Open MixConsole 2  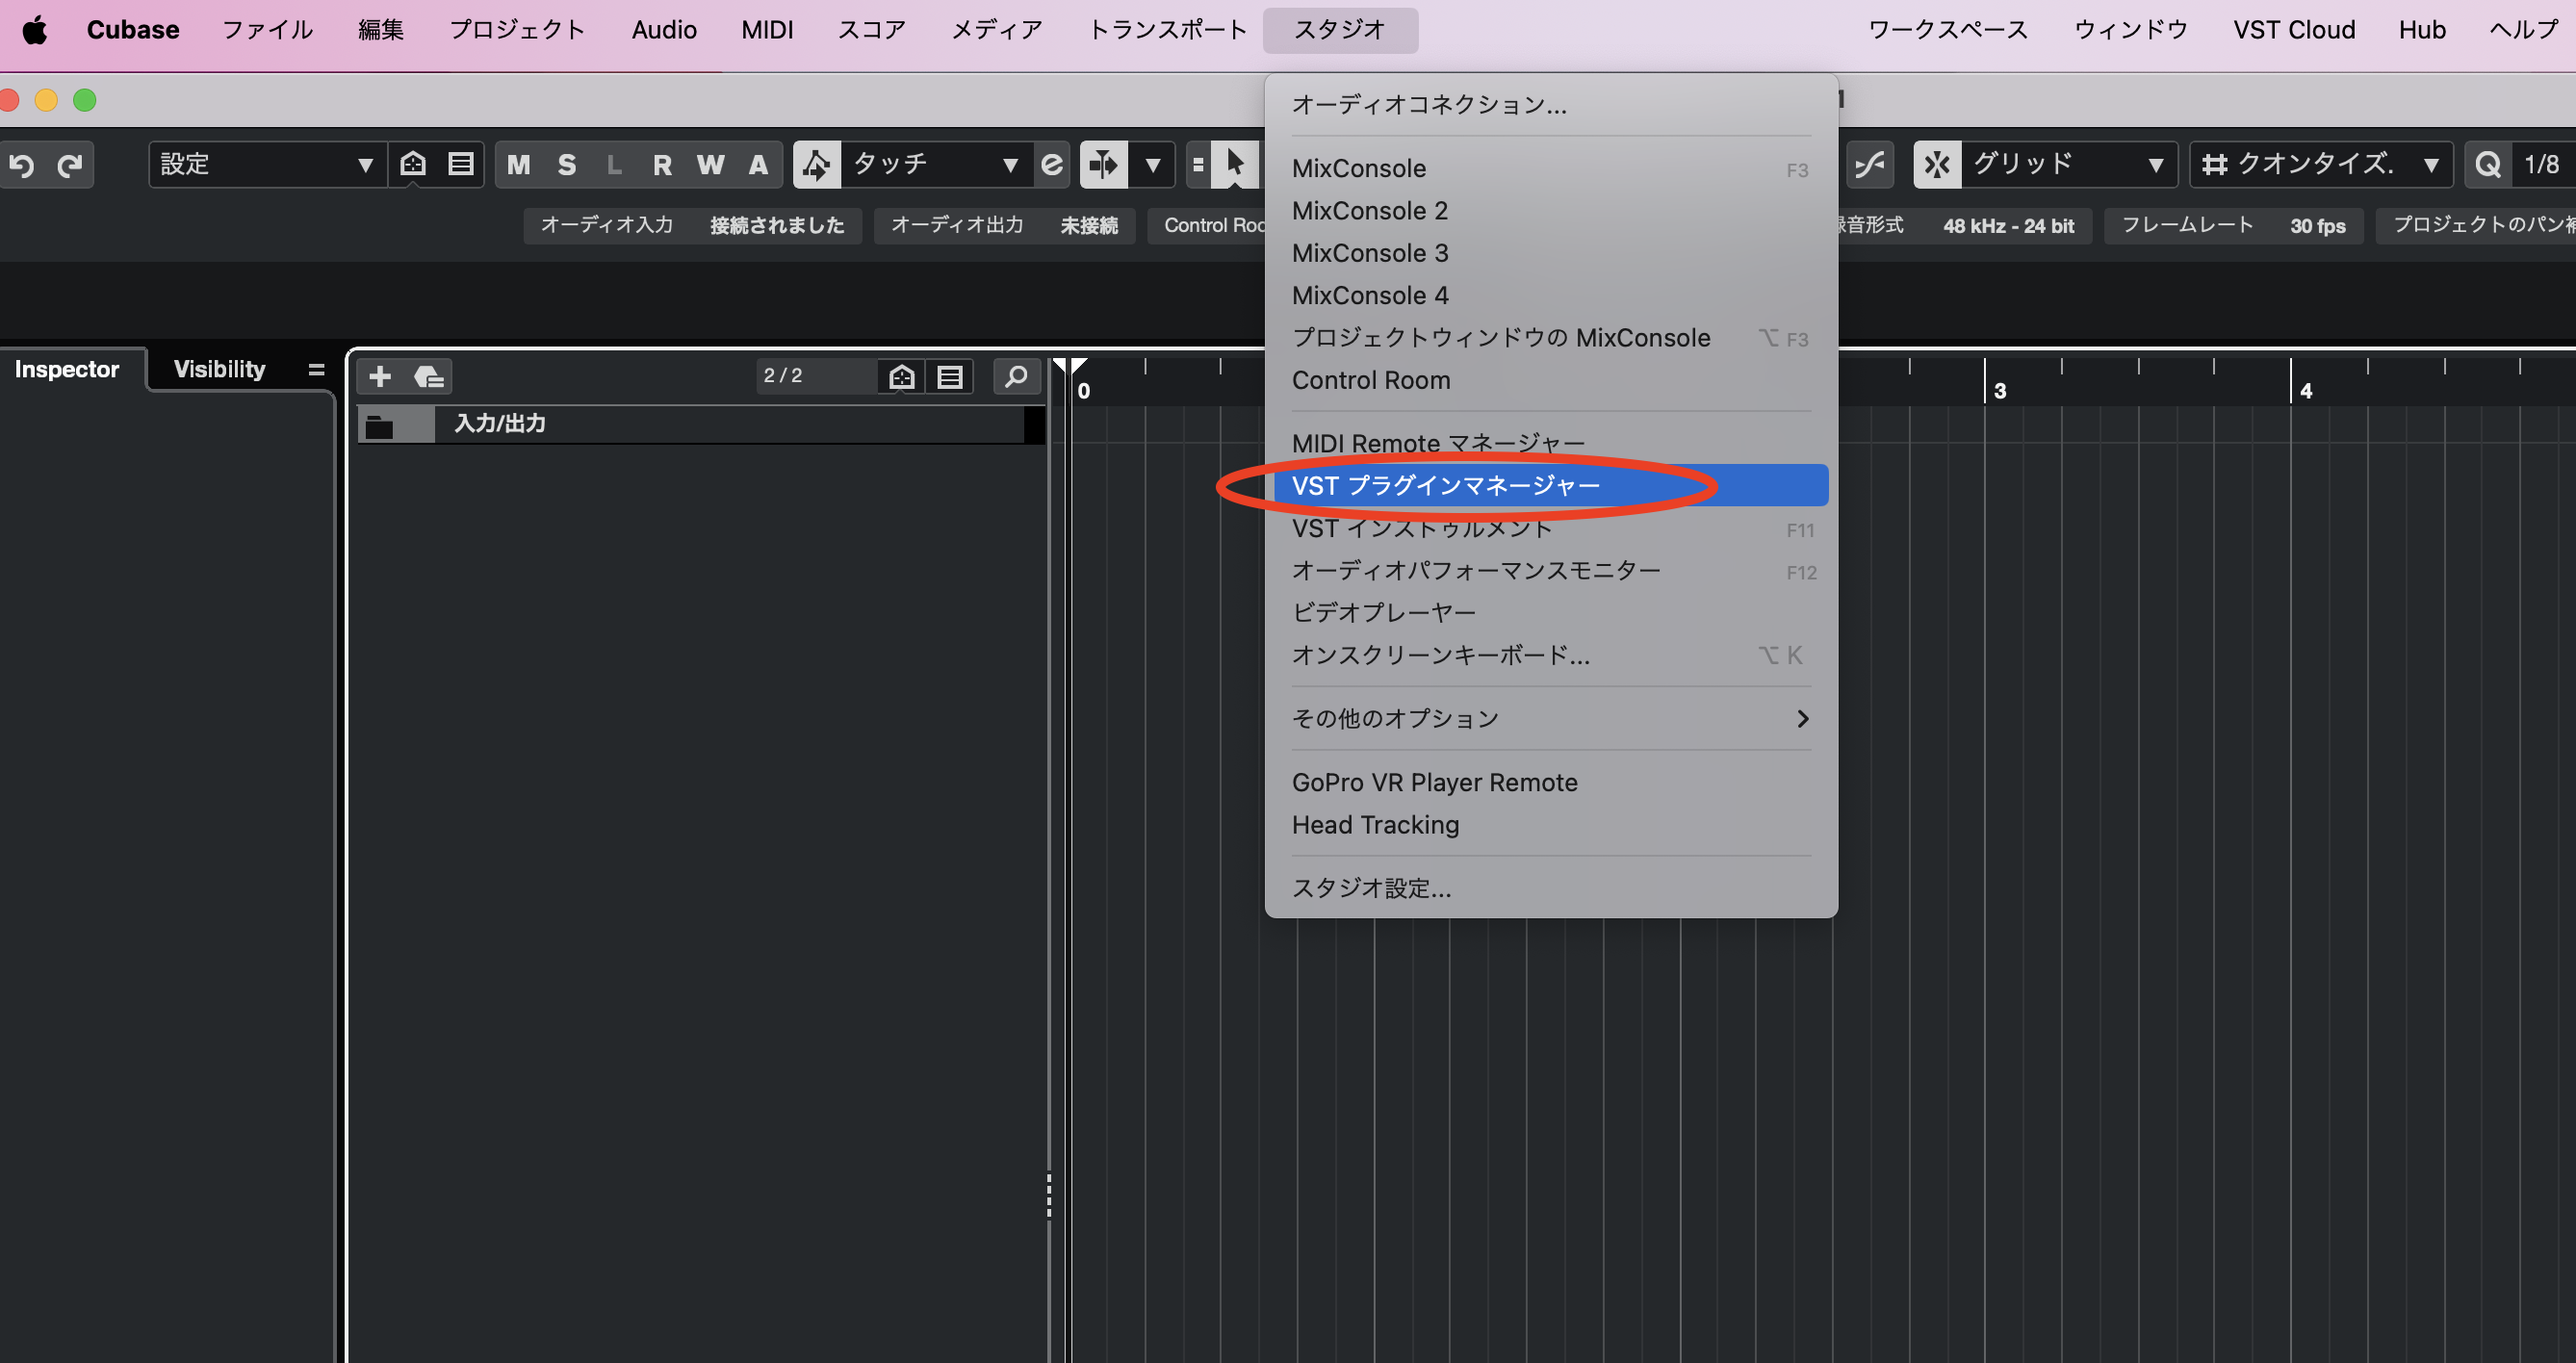(1550, 211)
